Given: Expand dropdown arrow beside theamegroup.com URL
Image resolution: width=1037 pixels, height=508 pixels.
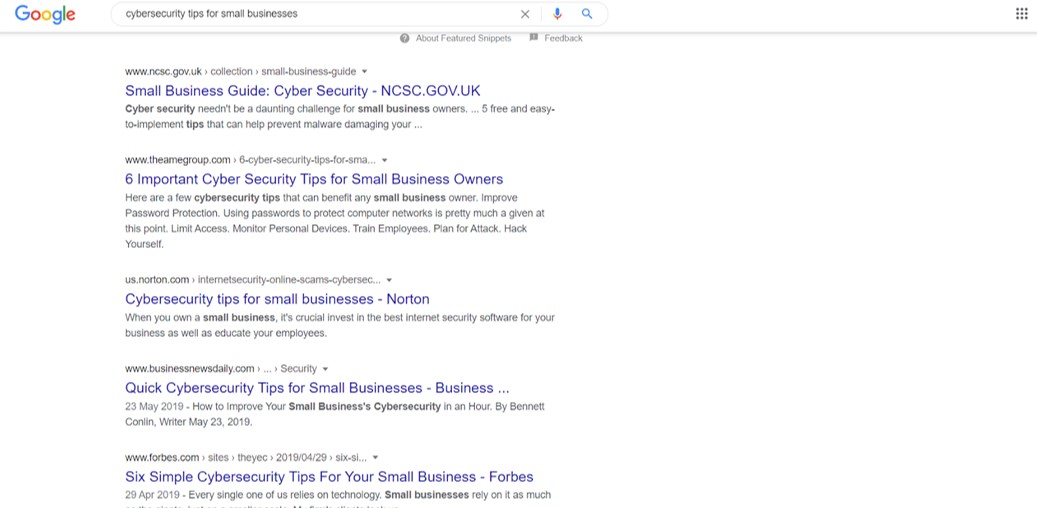Looking at the screenshot, I should pyautogui.click(x=384, y=160).
